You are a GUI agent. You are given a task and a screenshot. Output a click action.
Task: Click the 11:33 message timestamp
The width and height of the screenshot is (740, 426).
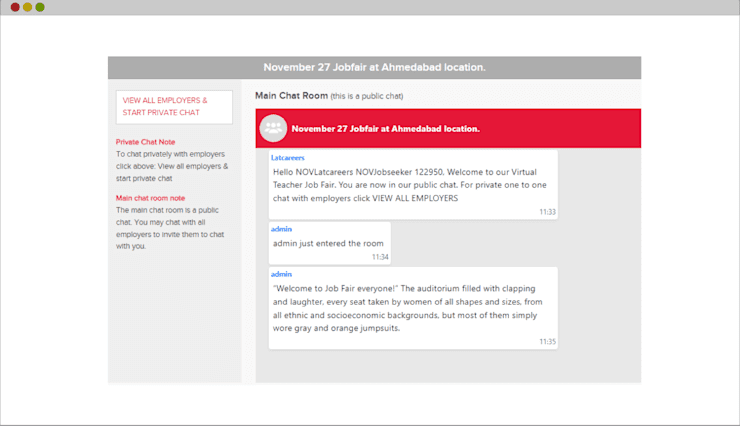(x=547, y=212)
